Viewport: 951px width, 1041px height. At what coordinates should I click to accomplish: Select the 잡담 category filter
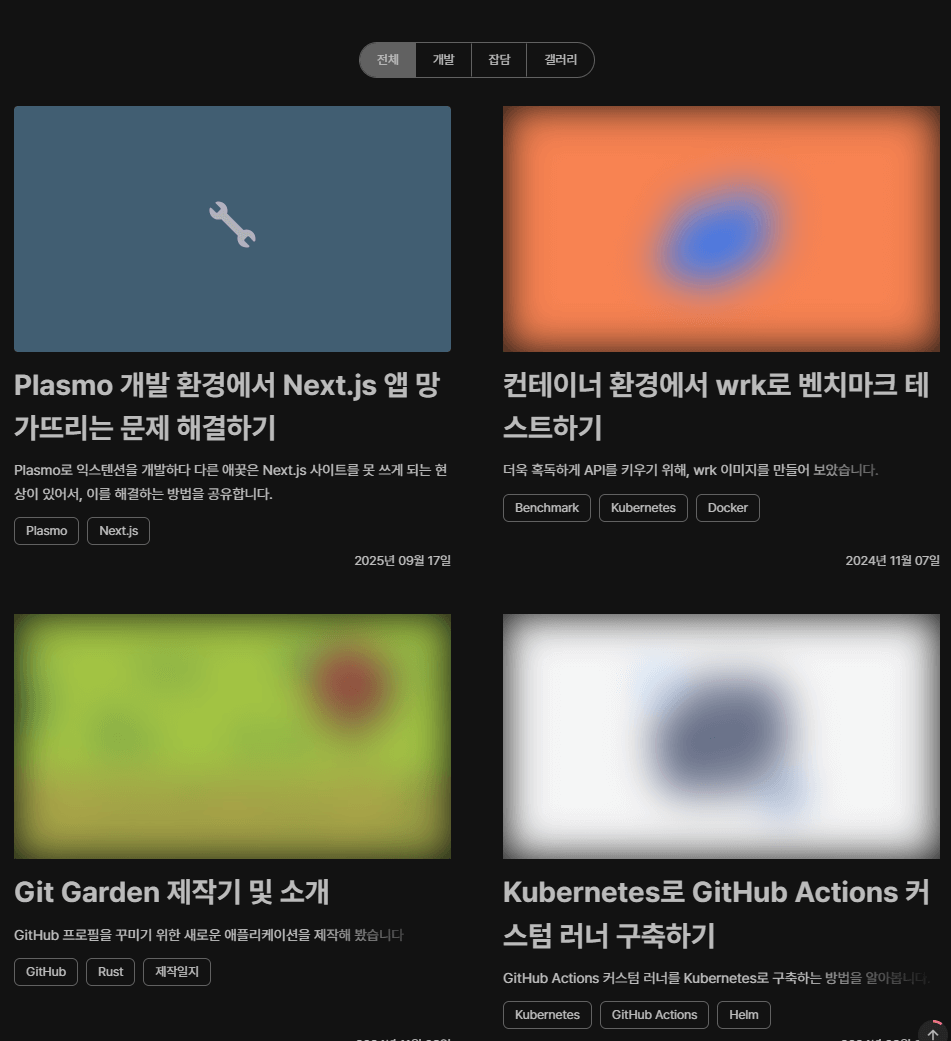498,60
